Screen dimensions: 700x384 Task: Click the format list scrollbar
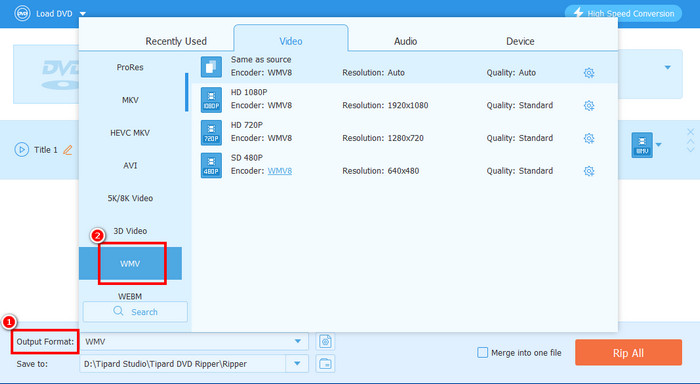click(x=187, y=92)
